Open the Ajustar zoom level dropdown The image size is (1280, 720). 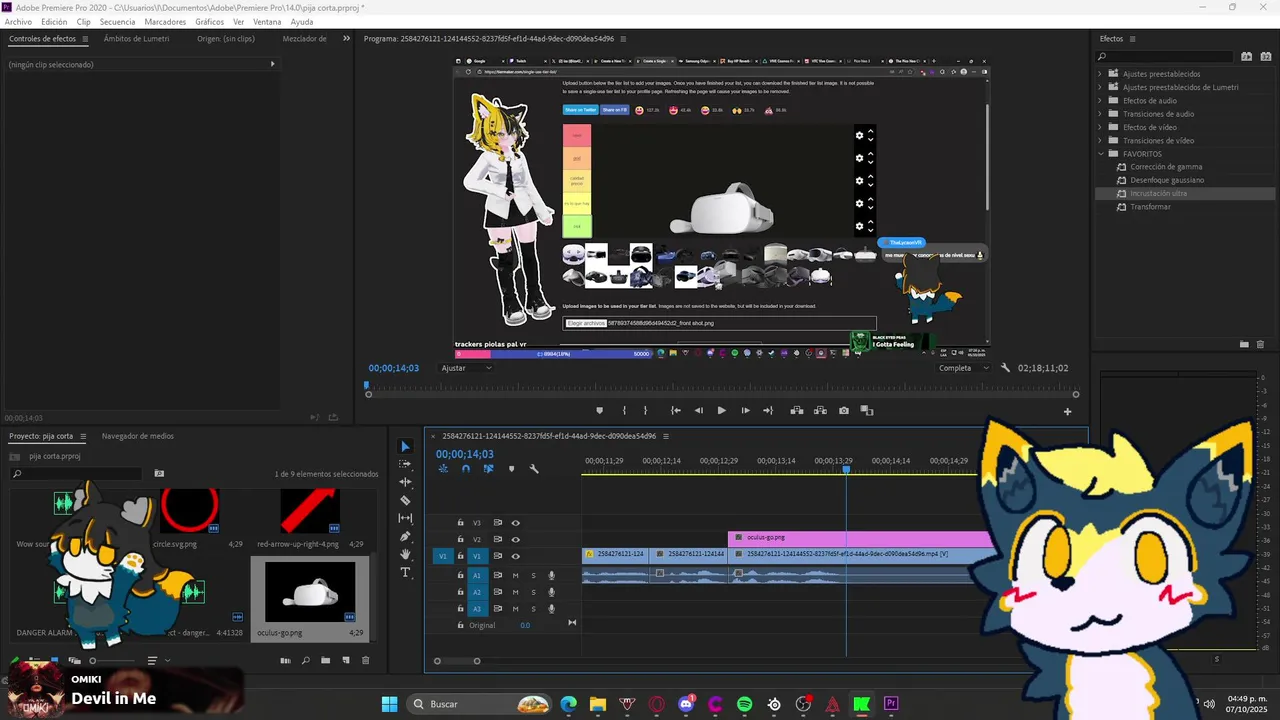(467, 368)
